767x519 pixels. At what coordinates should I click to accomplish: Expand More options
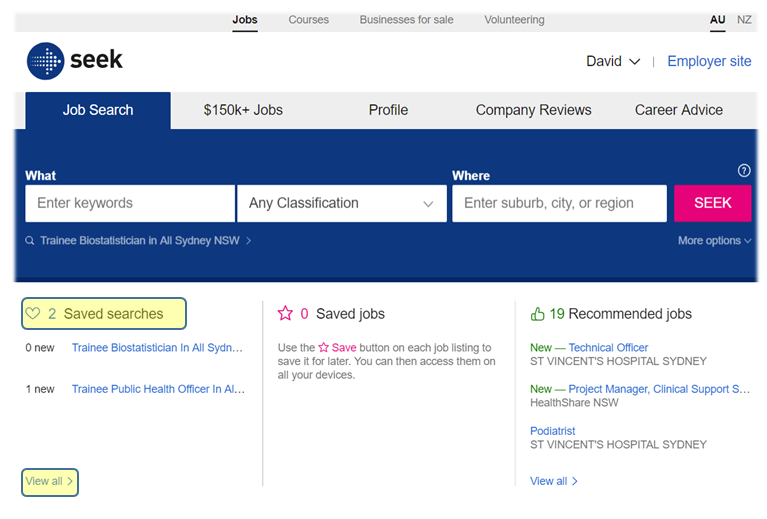[714, 241]
